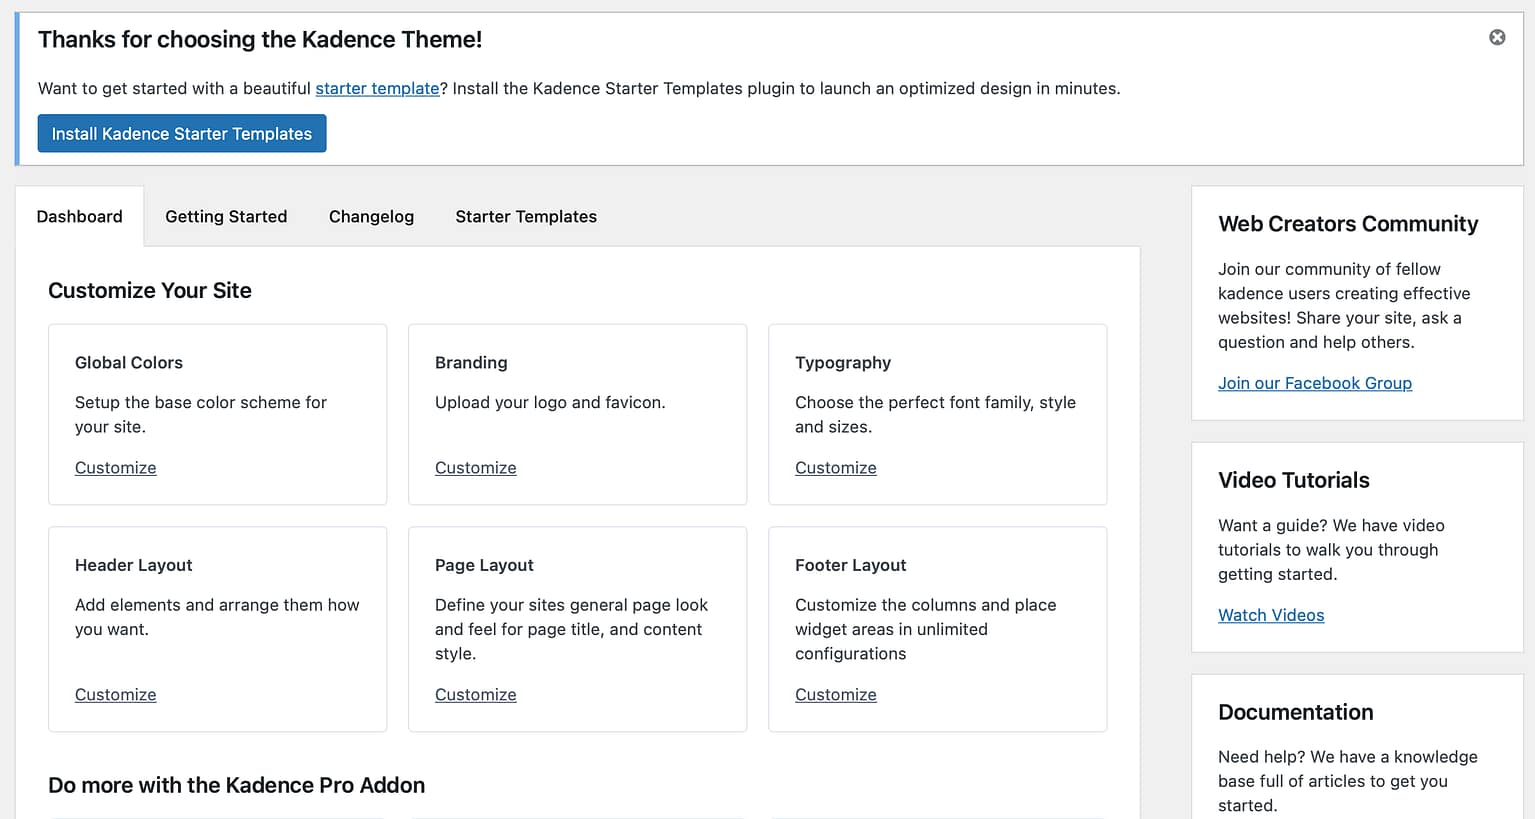Screen dimensions: 1535x819
Task: Dismiss the Kadence Theme welcome notice
Action: coord(1497,37)
